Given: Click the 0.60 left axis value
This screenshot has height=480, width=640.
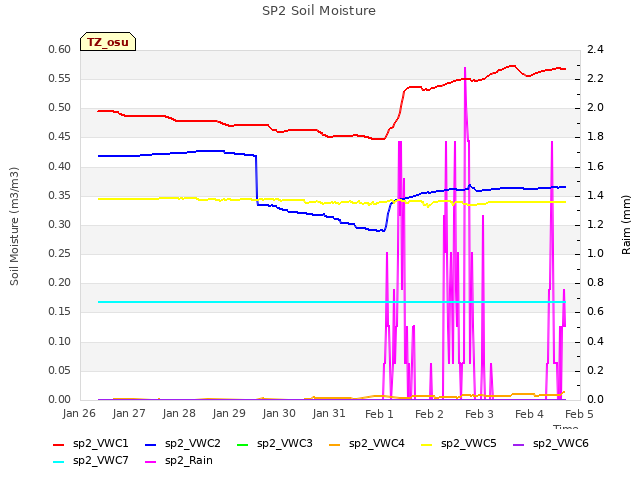Looking at the screenshot, I should [x=60, y=49].
